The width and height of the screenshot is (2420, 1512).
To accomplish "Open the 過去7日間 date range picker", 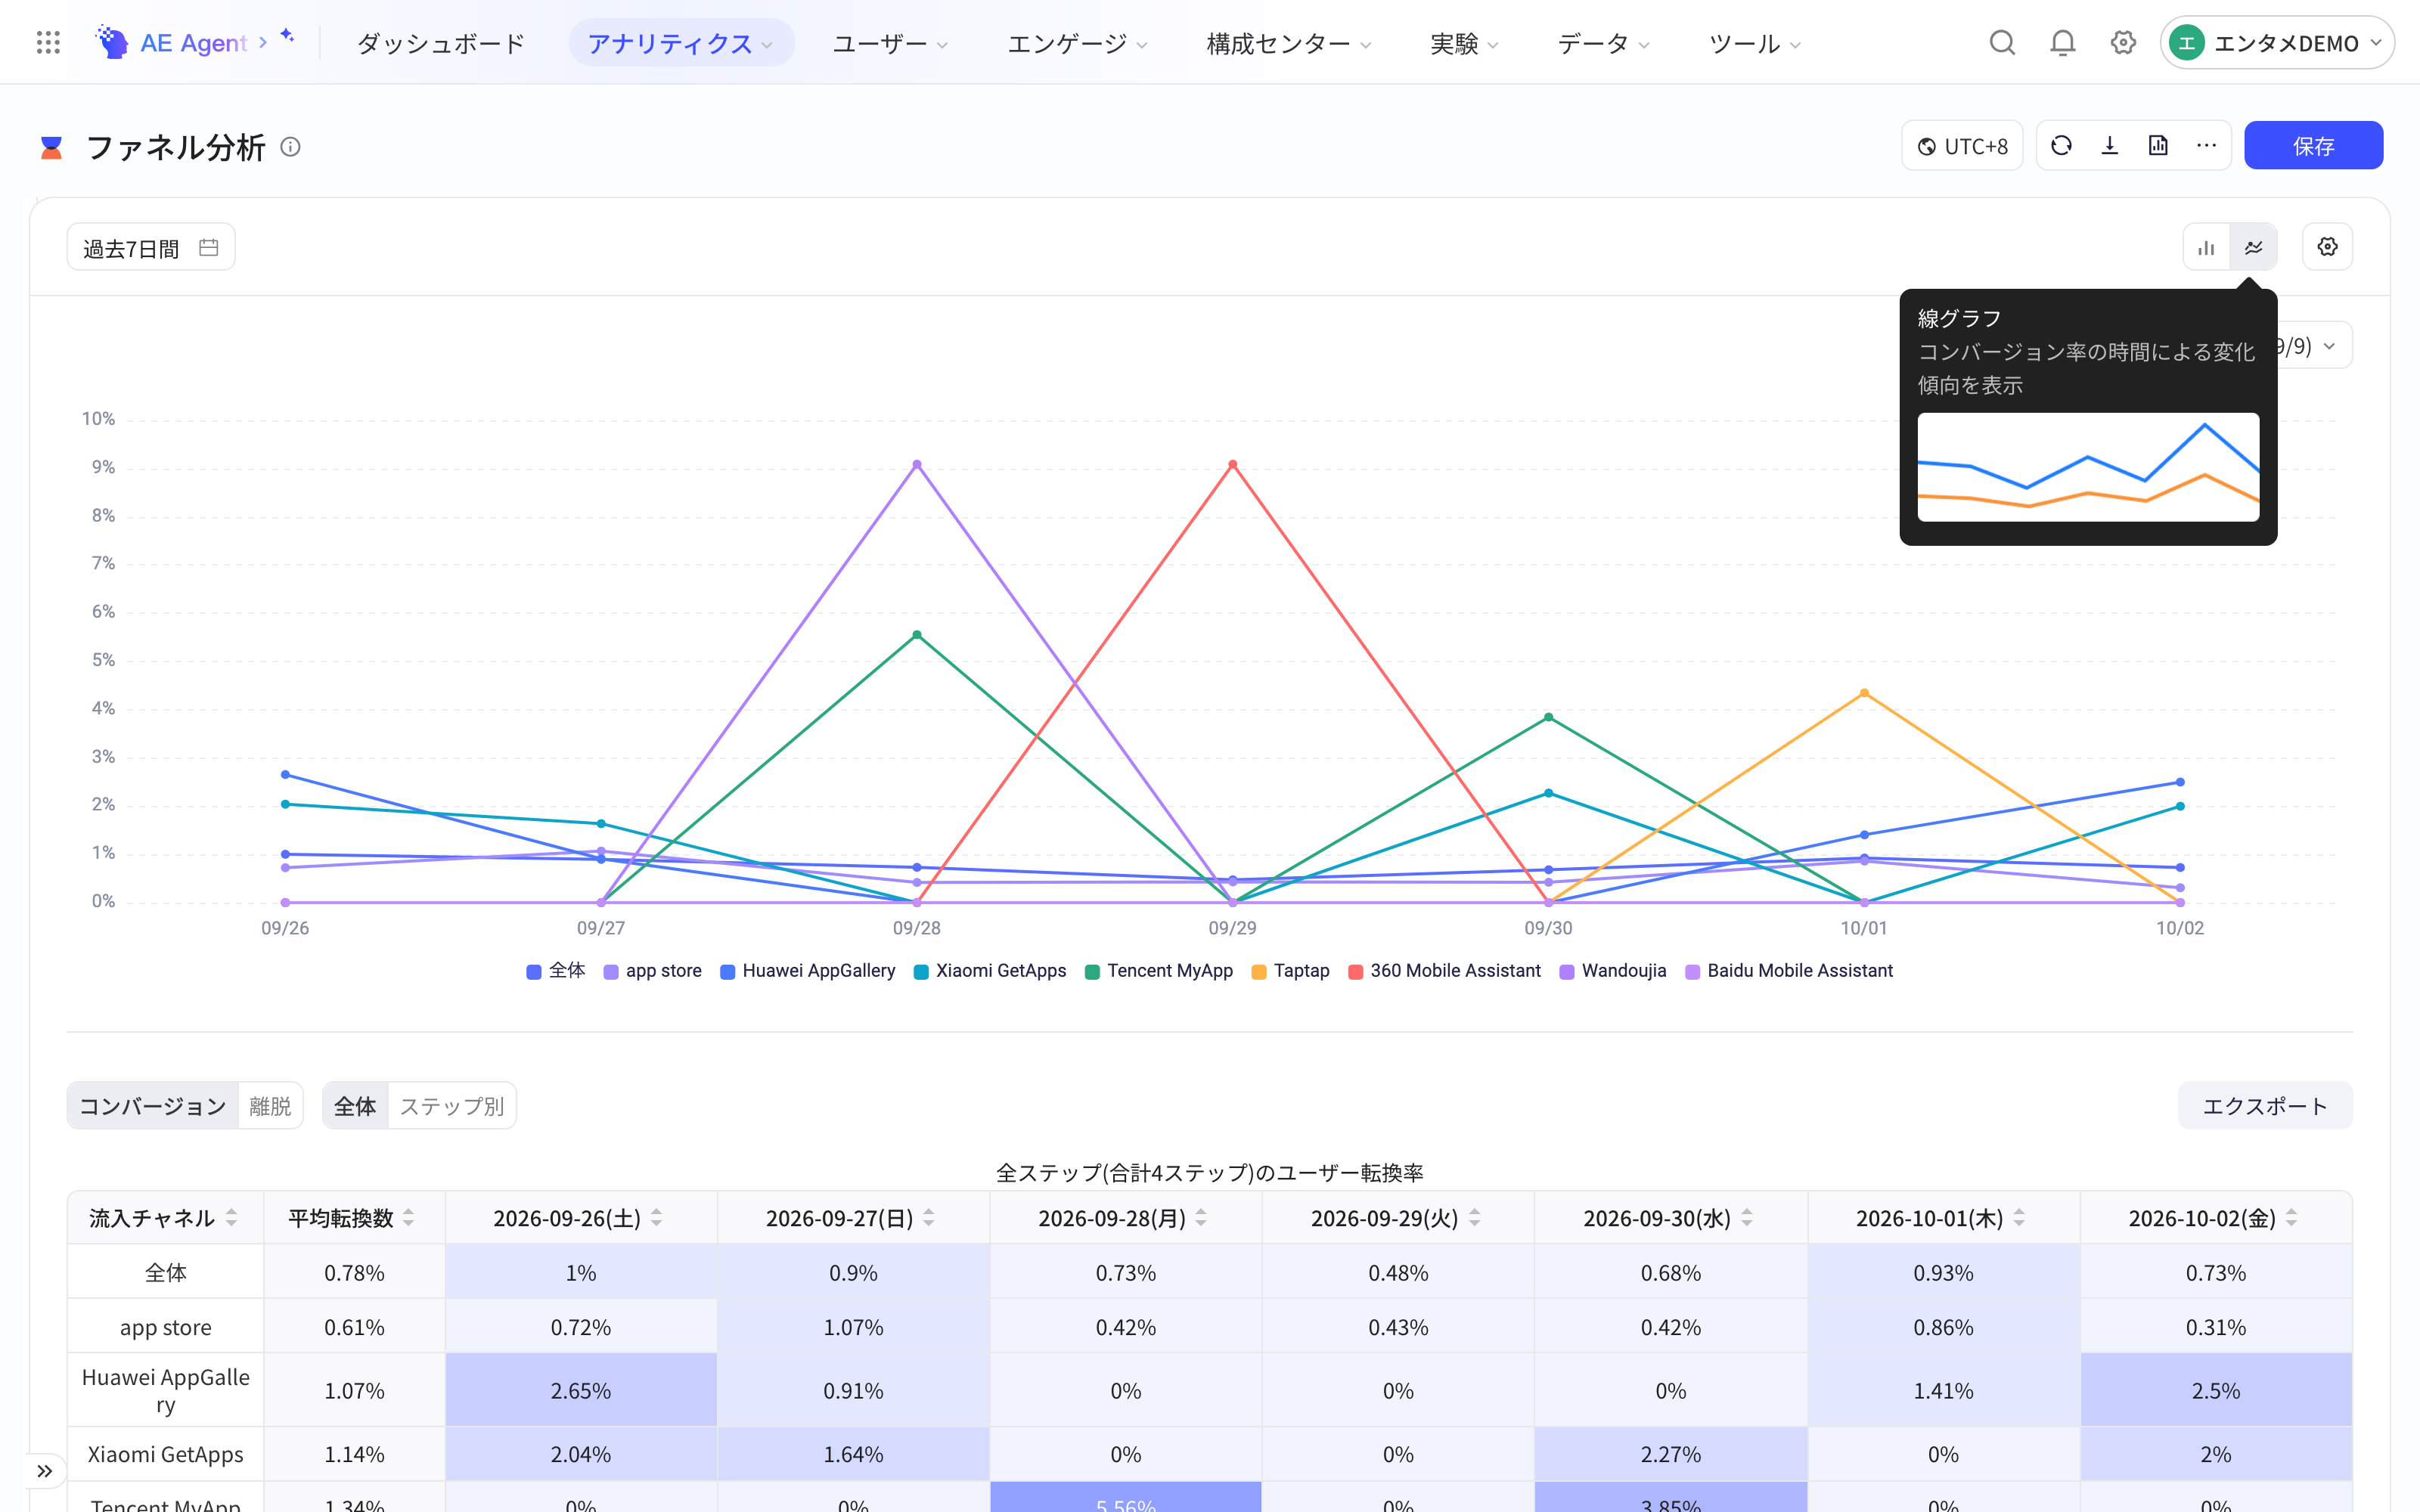I will point(151,248).
